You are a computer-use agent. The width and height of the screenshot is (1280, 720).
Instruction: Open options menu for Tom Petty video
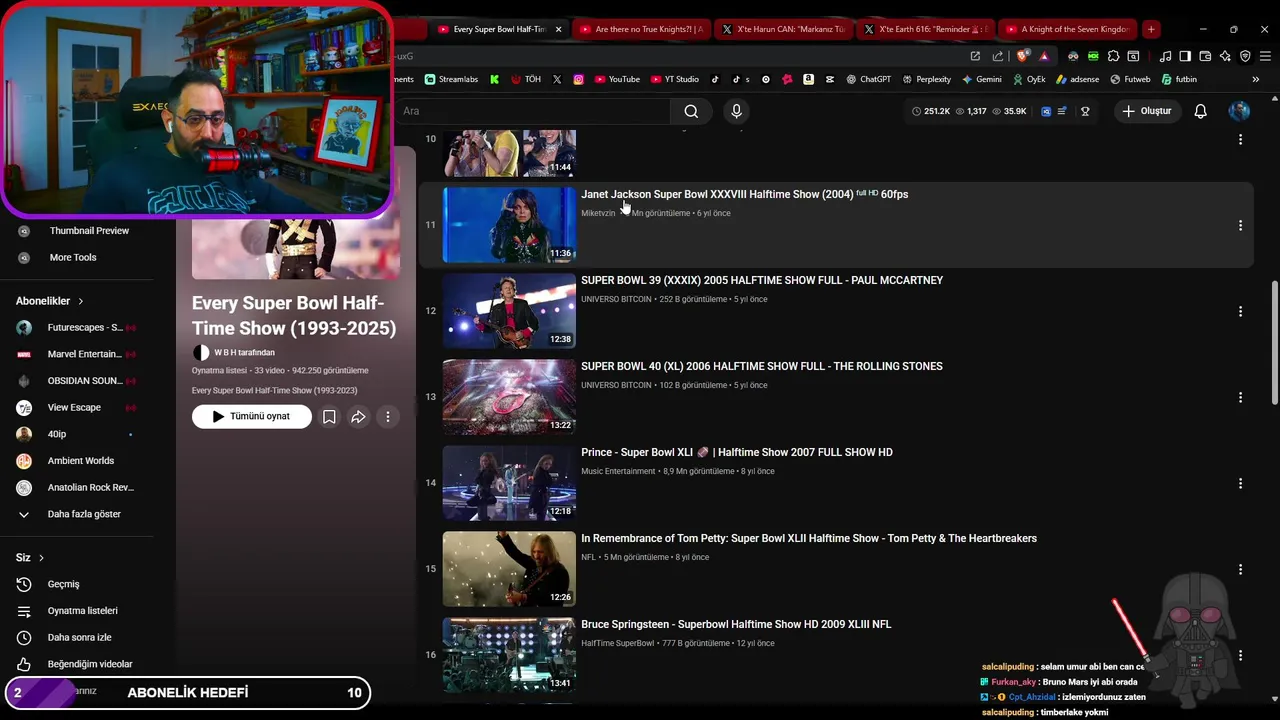tap(1240, 569)
